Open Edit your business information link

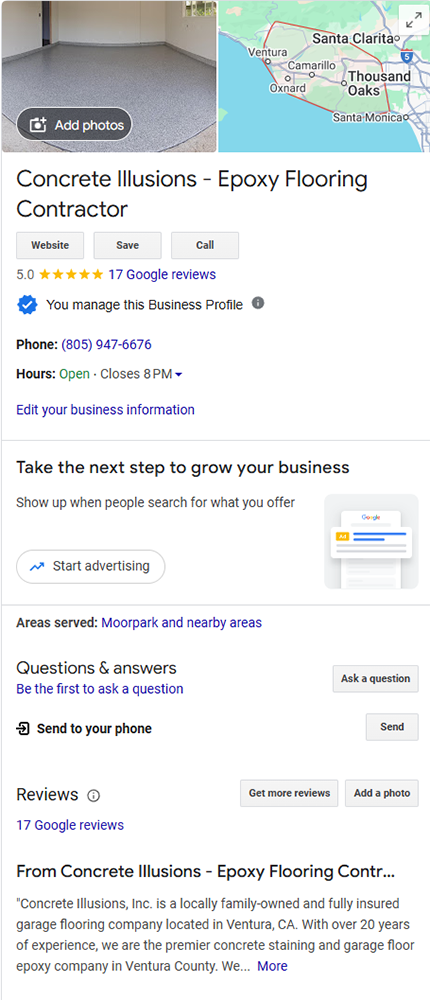(x=105, y=410)
